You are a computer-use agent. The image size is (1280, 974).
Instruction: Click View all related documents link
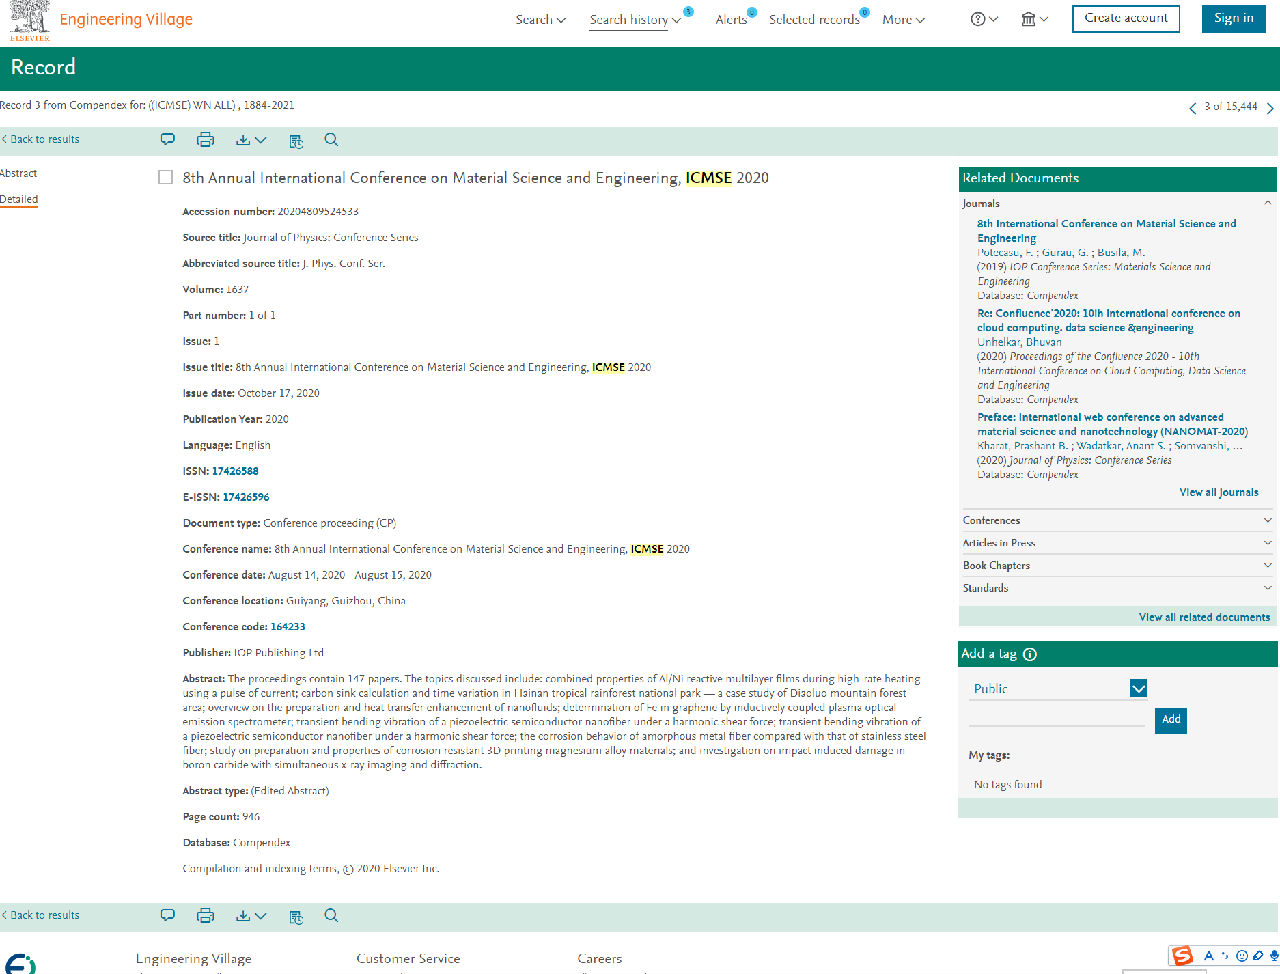click(x=1204, y=617)
